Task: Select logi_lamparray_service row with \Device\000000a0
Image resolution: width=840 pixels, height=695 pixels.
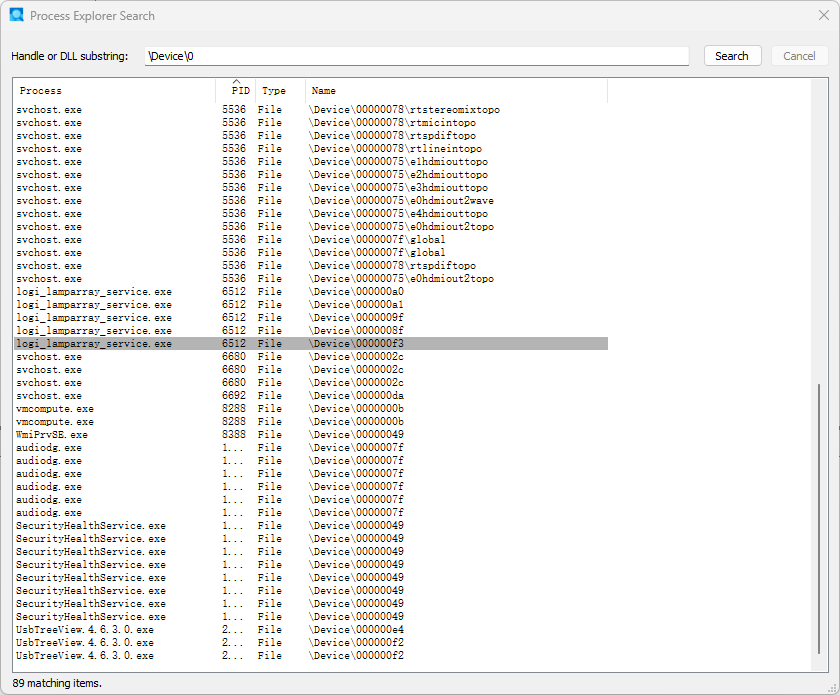Action: pos(311,292)
